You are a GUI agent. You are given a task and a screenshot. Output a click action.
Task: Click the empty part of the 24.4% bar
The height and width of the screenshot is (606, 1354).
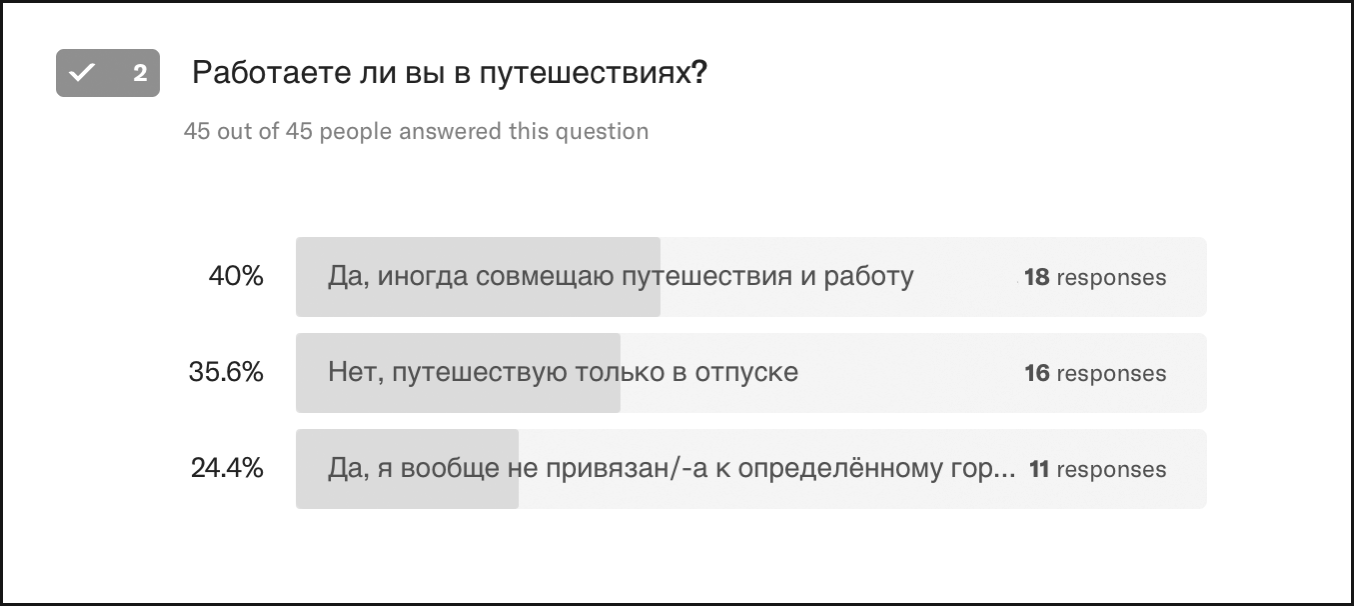click(862, 469)
